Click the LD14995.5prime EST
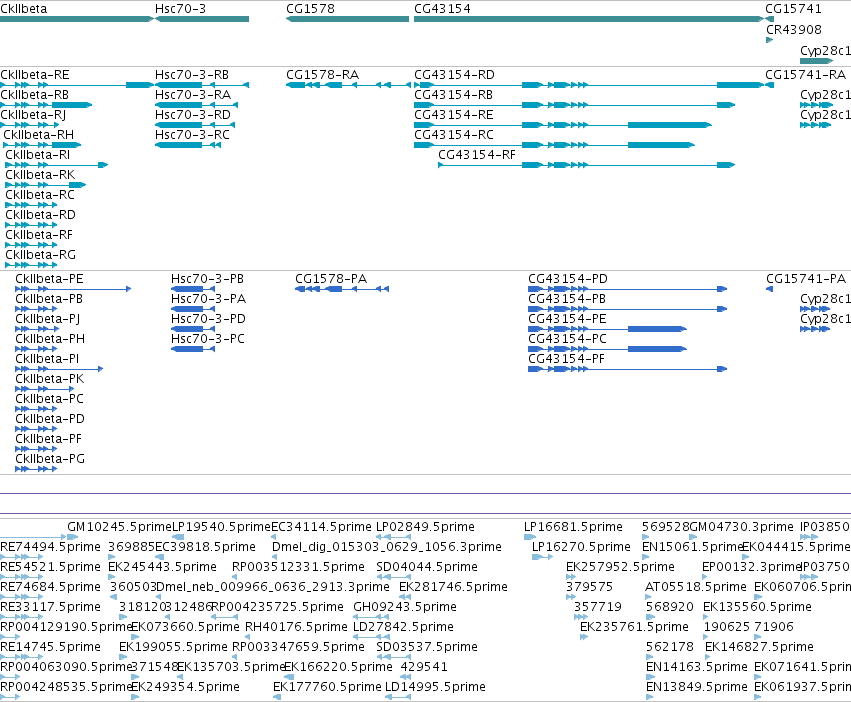 pyautogui.click(x=397, y=697)
